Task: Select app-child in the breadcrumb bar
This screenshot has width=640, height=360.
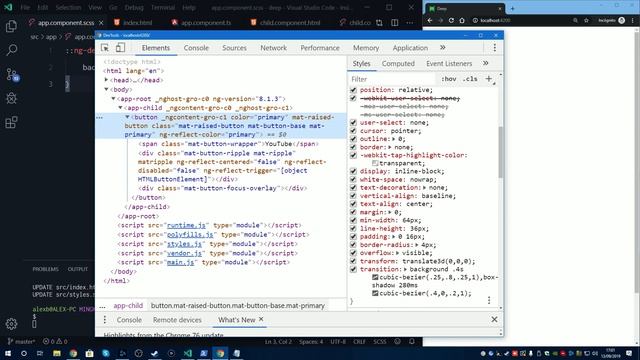Action: (128, 305)
